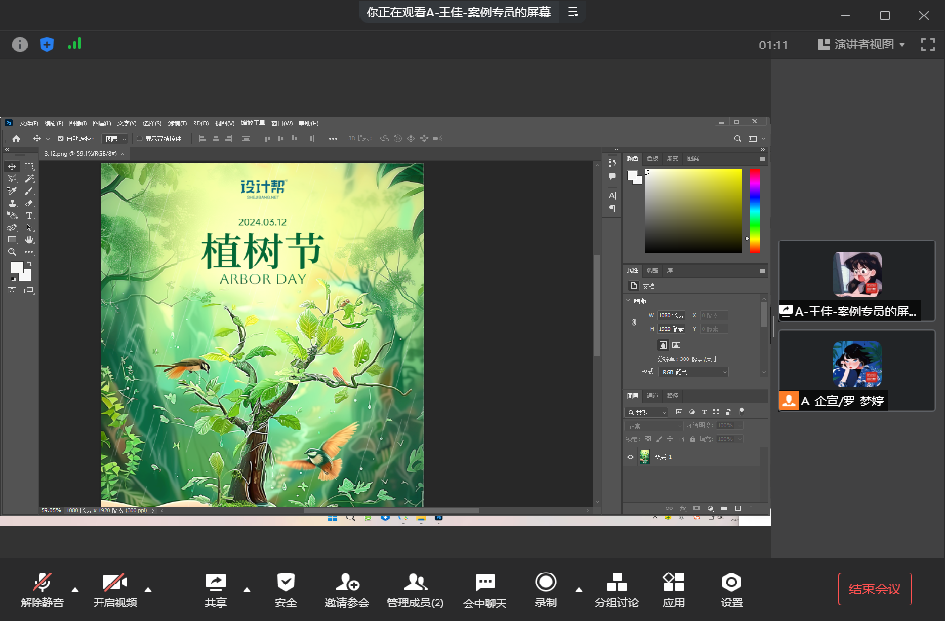946x622 pixels.
Task: Select the Zoom tool in Photoshop toolbar
Action: [11, 252]
